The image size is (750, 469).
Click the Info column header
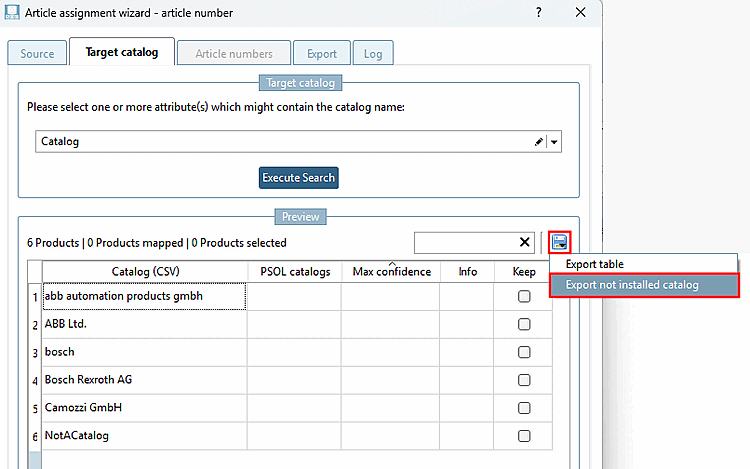[x=467, y=272]
